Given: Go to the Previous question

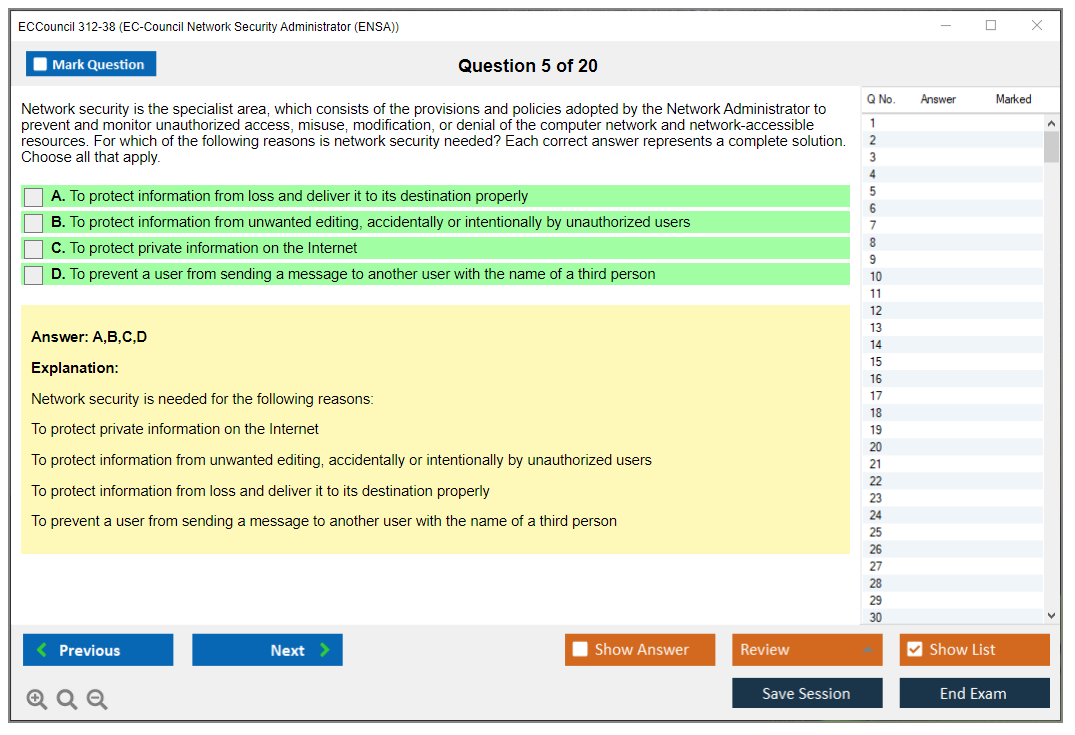Looking at the screenshot, I should pos(98,650).
